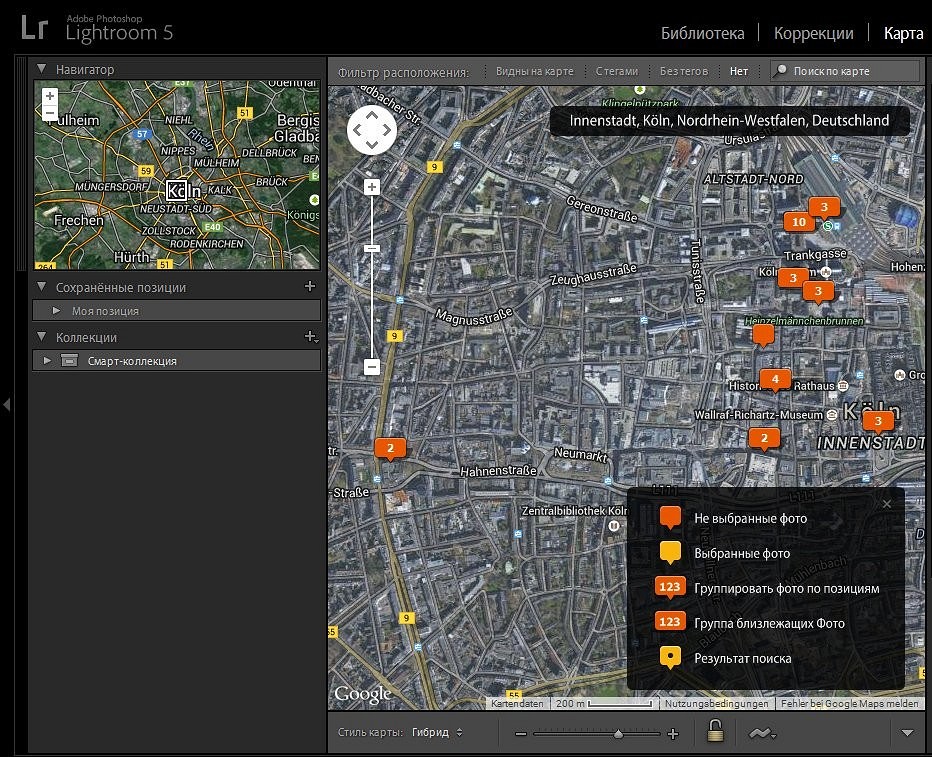This screenshot has width=932, height=757.
Task: Click the lock markers padlock icon
Action: [715, 732]
